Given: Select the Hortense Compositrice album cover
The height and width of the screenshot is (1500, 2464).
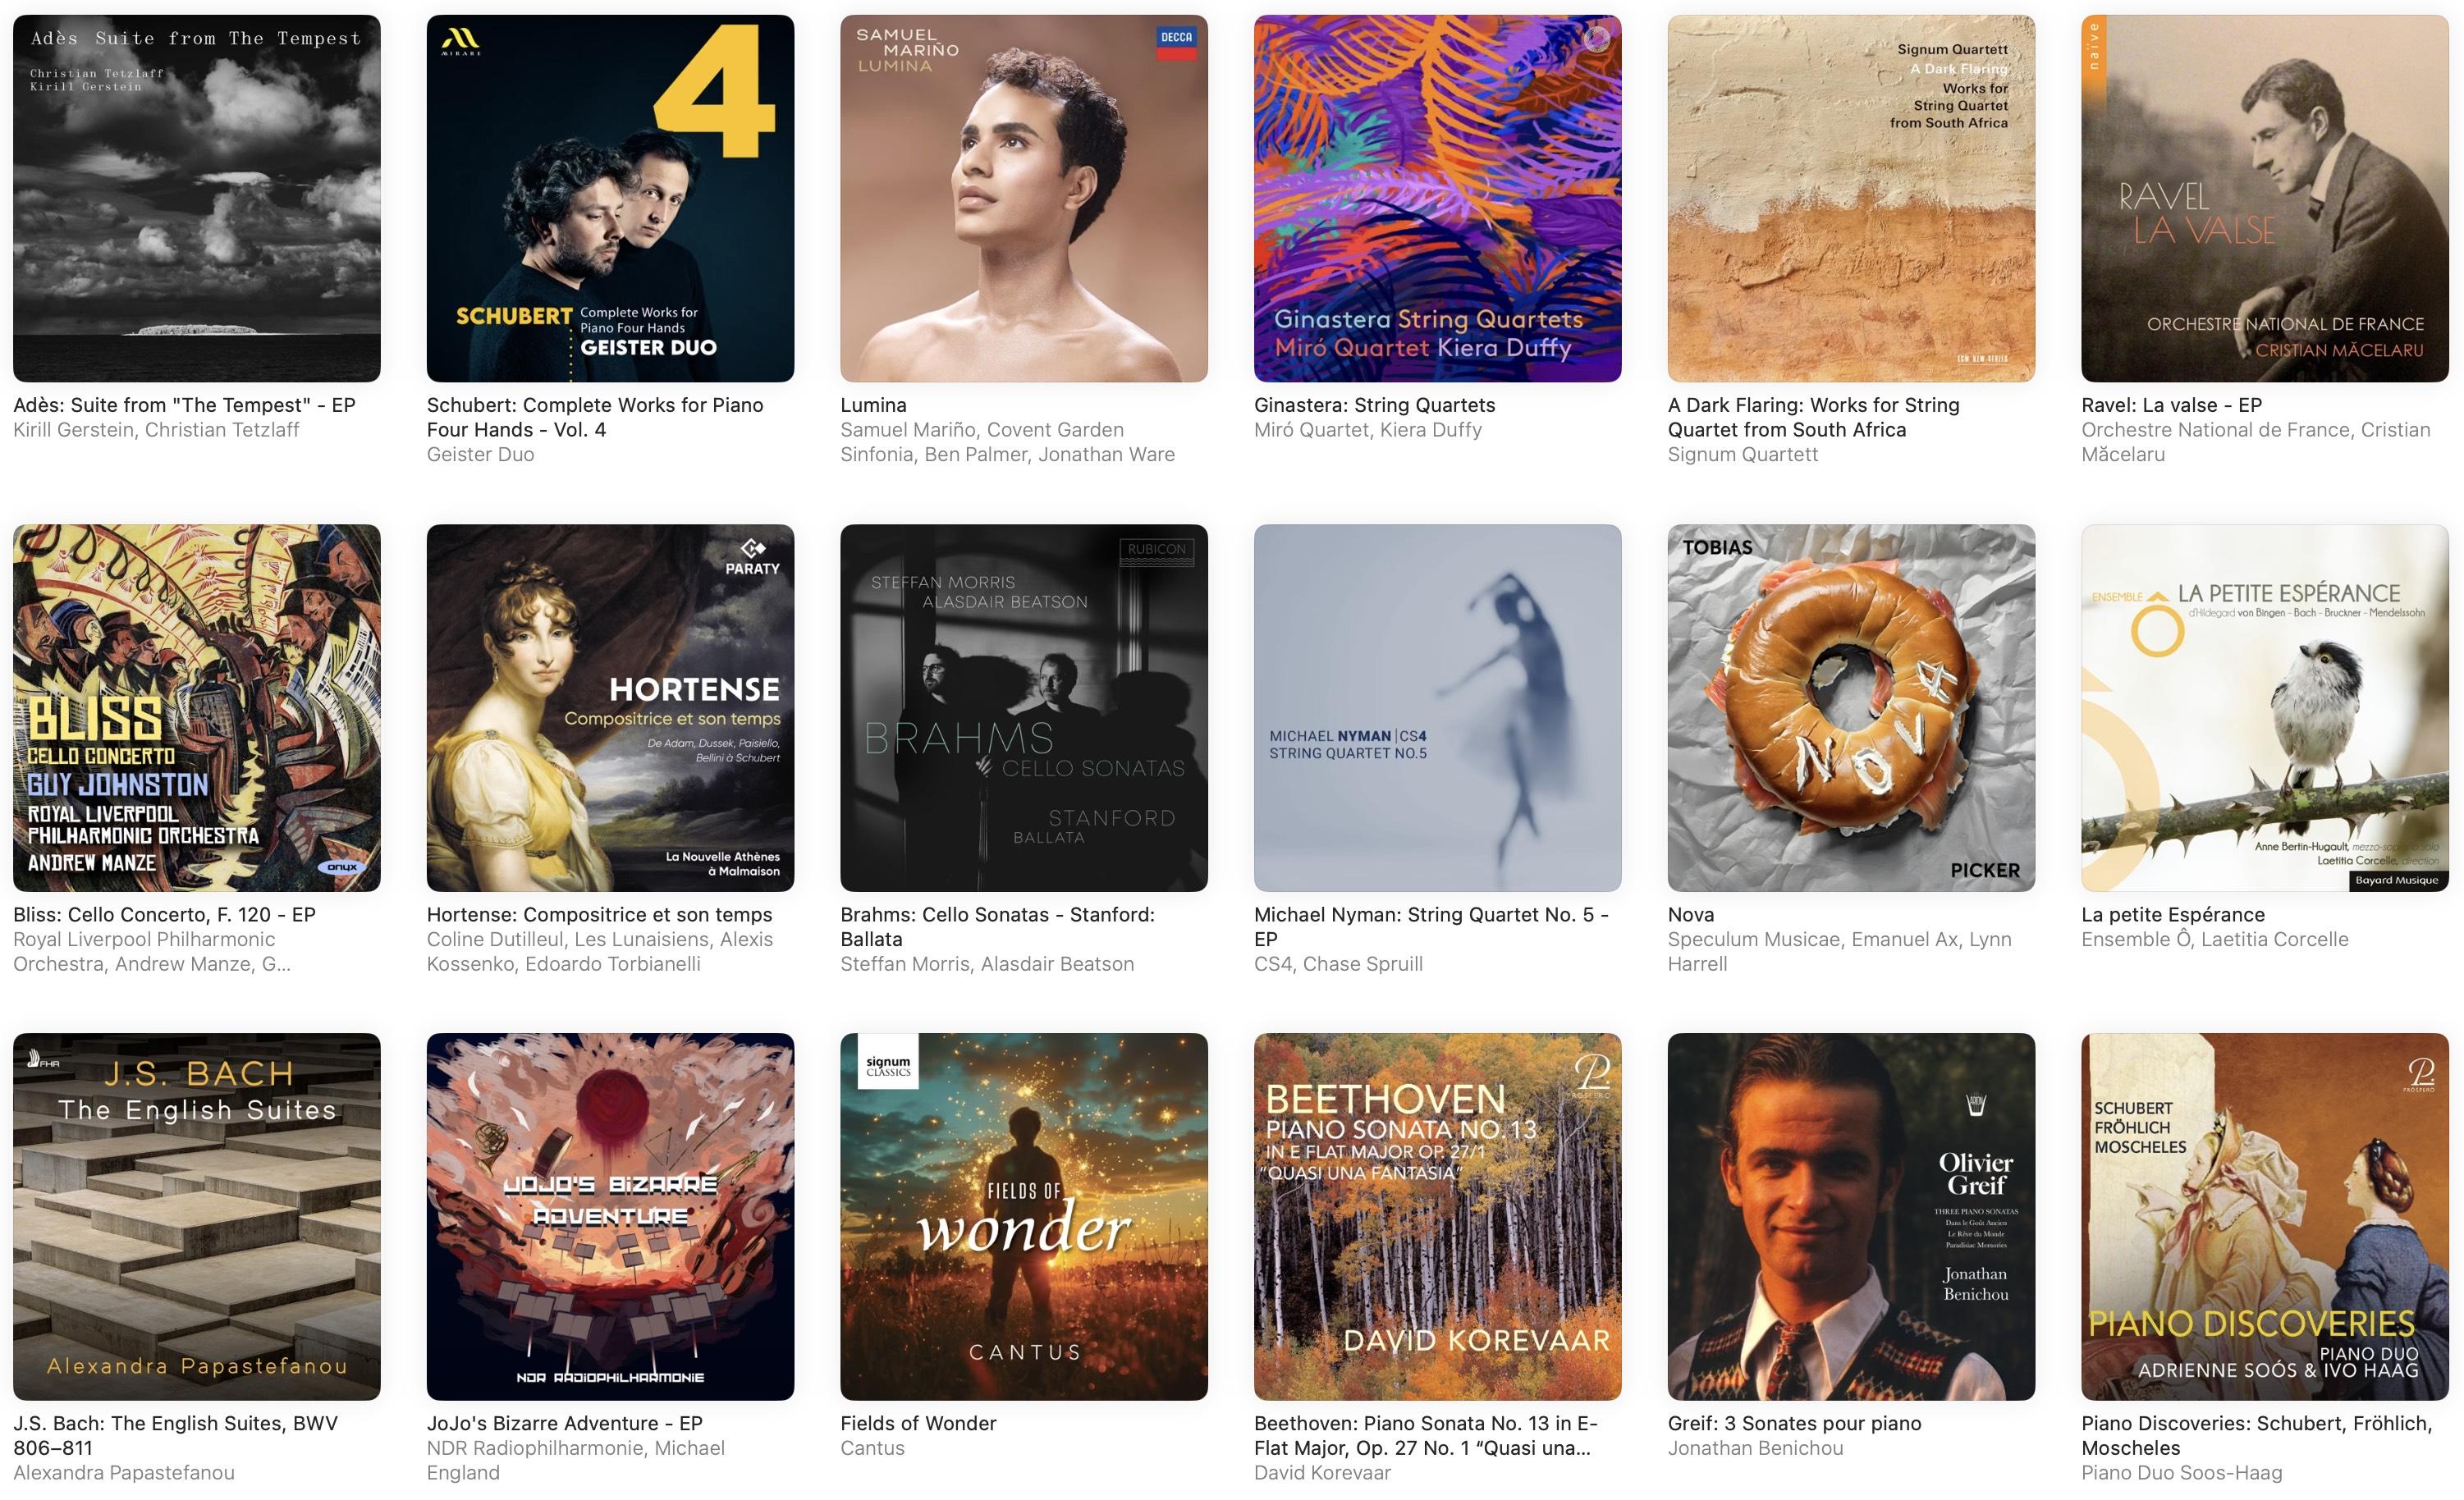Looking at the screenshot, I should coord(610,708).
